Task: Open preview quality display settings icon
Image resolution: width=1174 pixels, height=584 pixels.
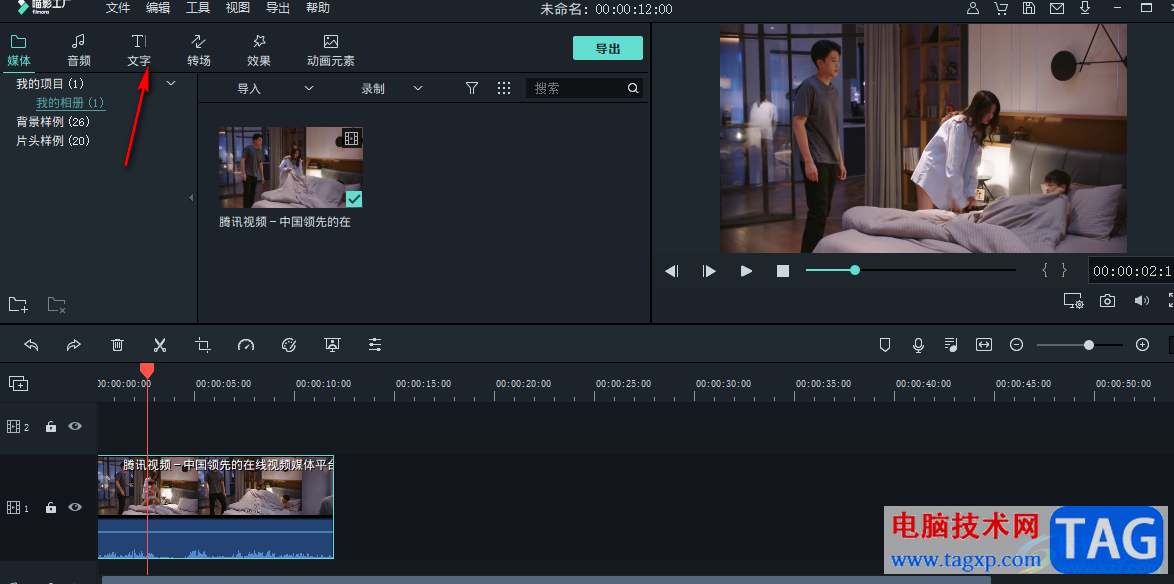Action: pos(1074,301)
